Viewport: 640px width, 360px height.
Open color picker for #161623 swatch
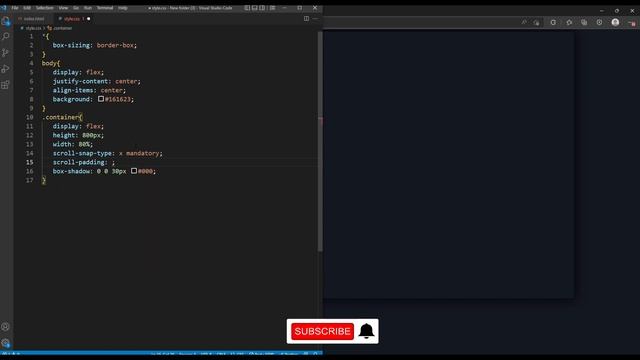tap(101, 99)
